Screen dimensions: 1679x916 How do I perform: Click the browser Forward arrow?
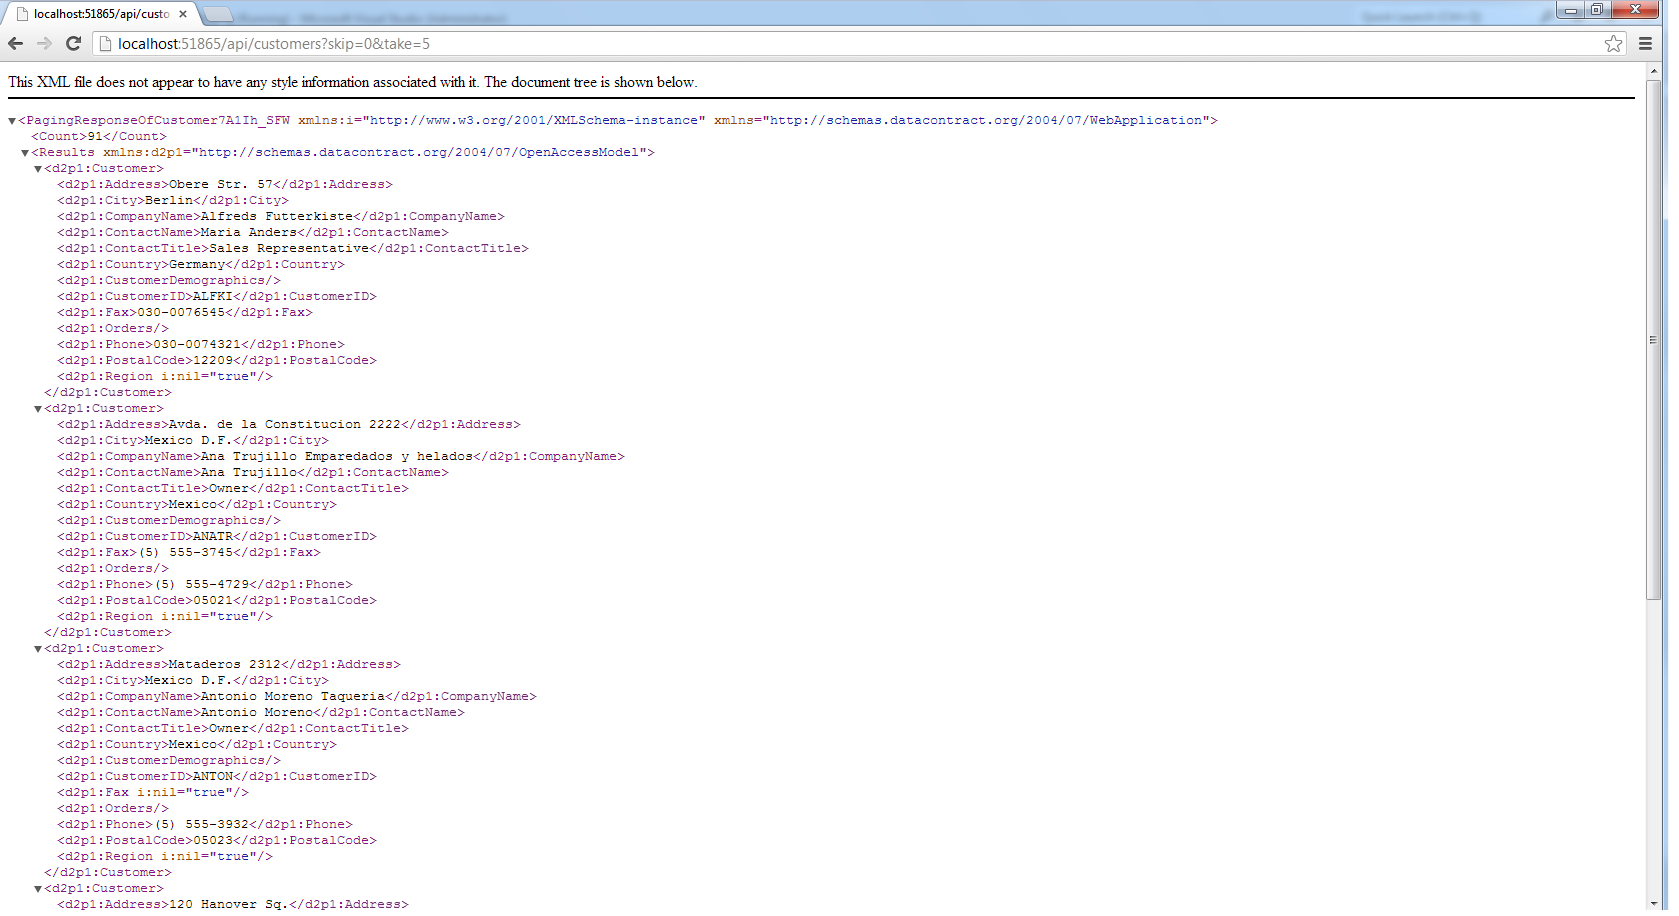pyautogui.click(x=44, y=44)
